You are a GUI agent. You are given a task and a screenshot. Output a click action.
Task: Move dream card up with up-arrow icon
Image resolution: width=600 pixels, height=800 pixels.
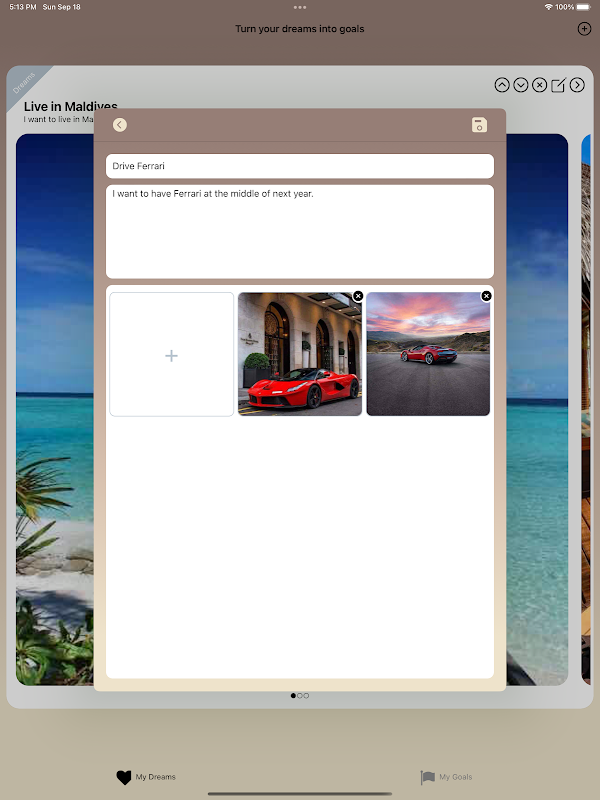point(502,85)
